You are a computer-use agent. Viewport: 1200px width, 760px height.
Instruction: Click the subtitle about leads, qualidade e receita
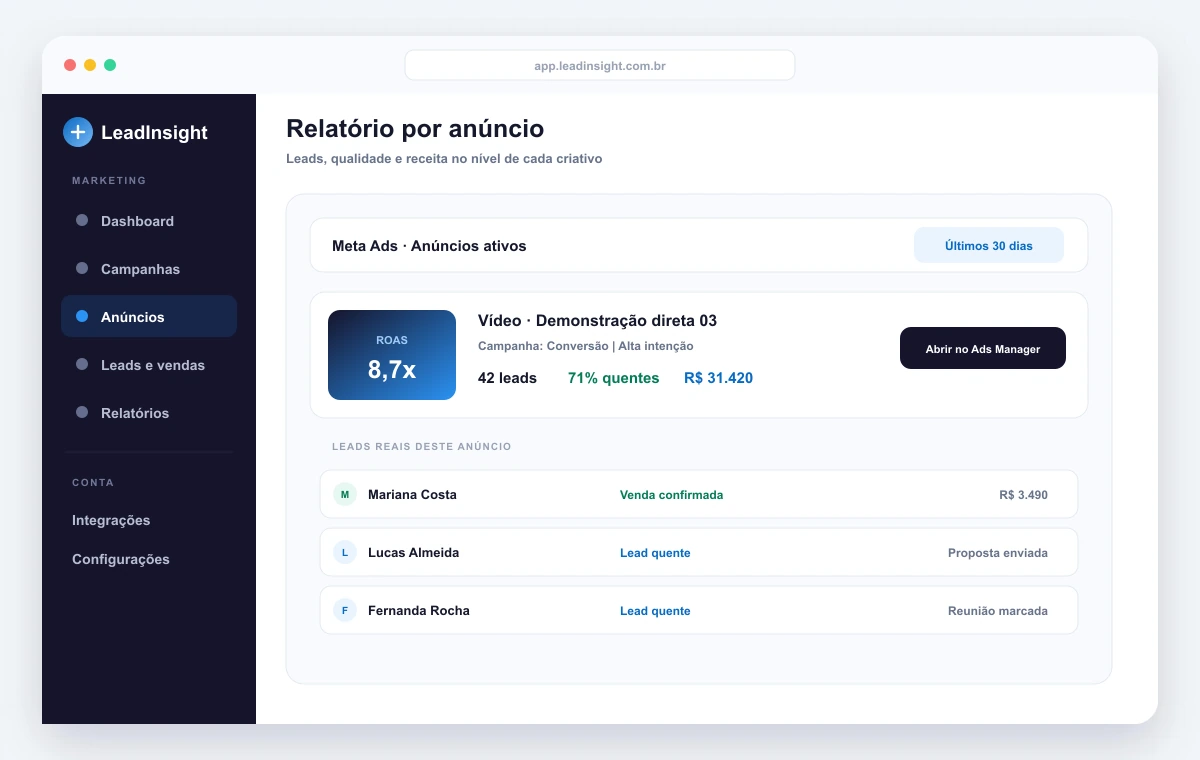(x=444, y=159)
